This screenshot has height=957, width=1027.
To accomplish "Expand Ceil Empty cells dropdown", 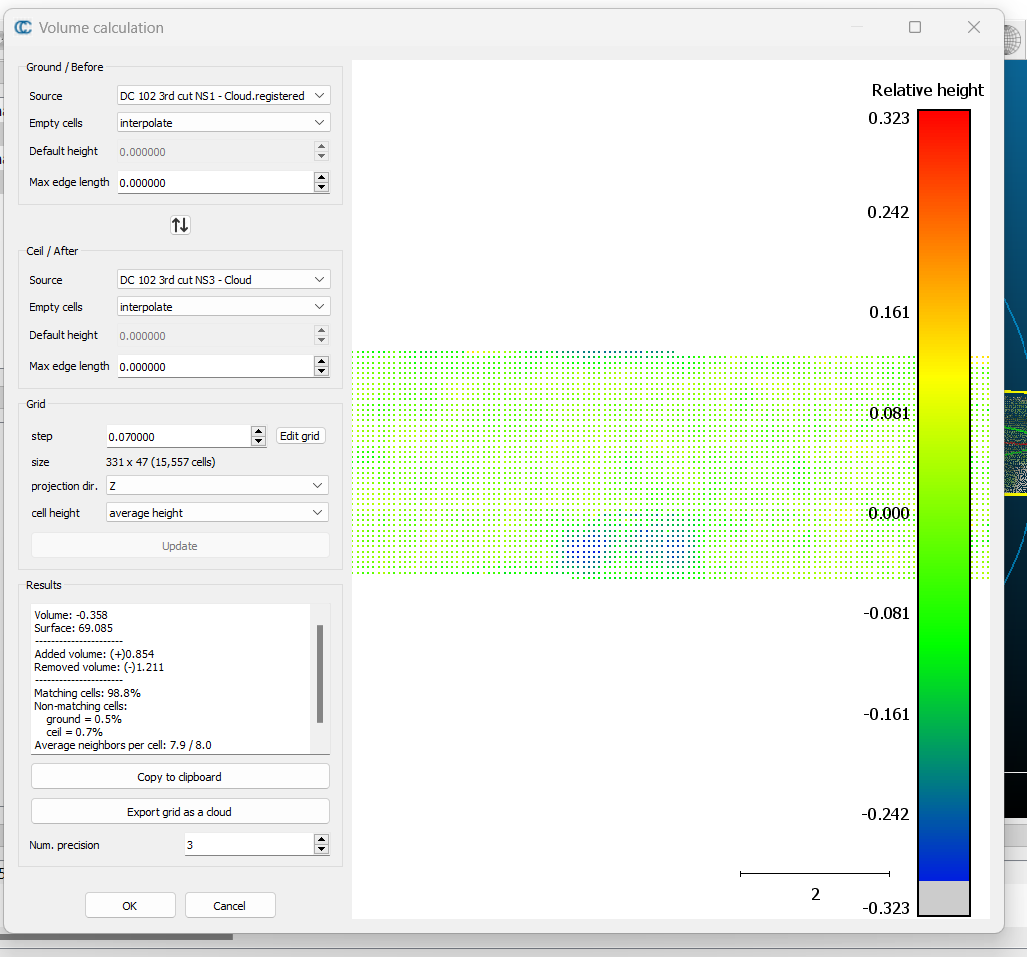I will (223, 307).
